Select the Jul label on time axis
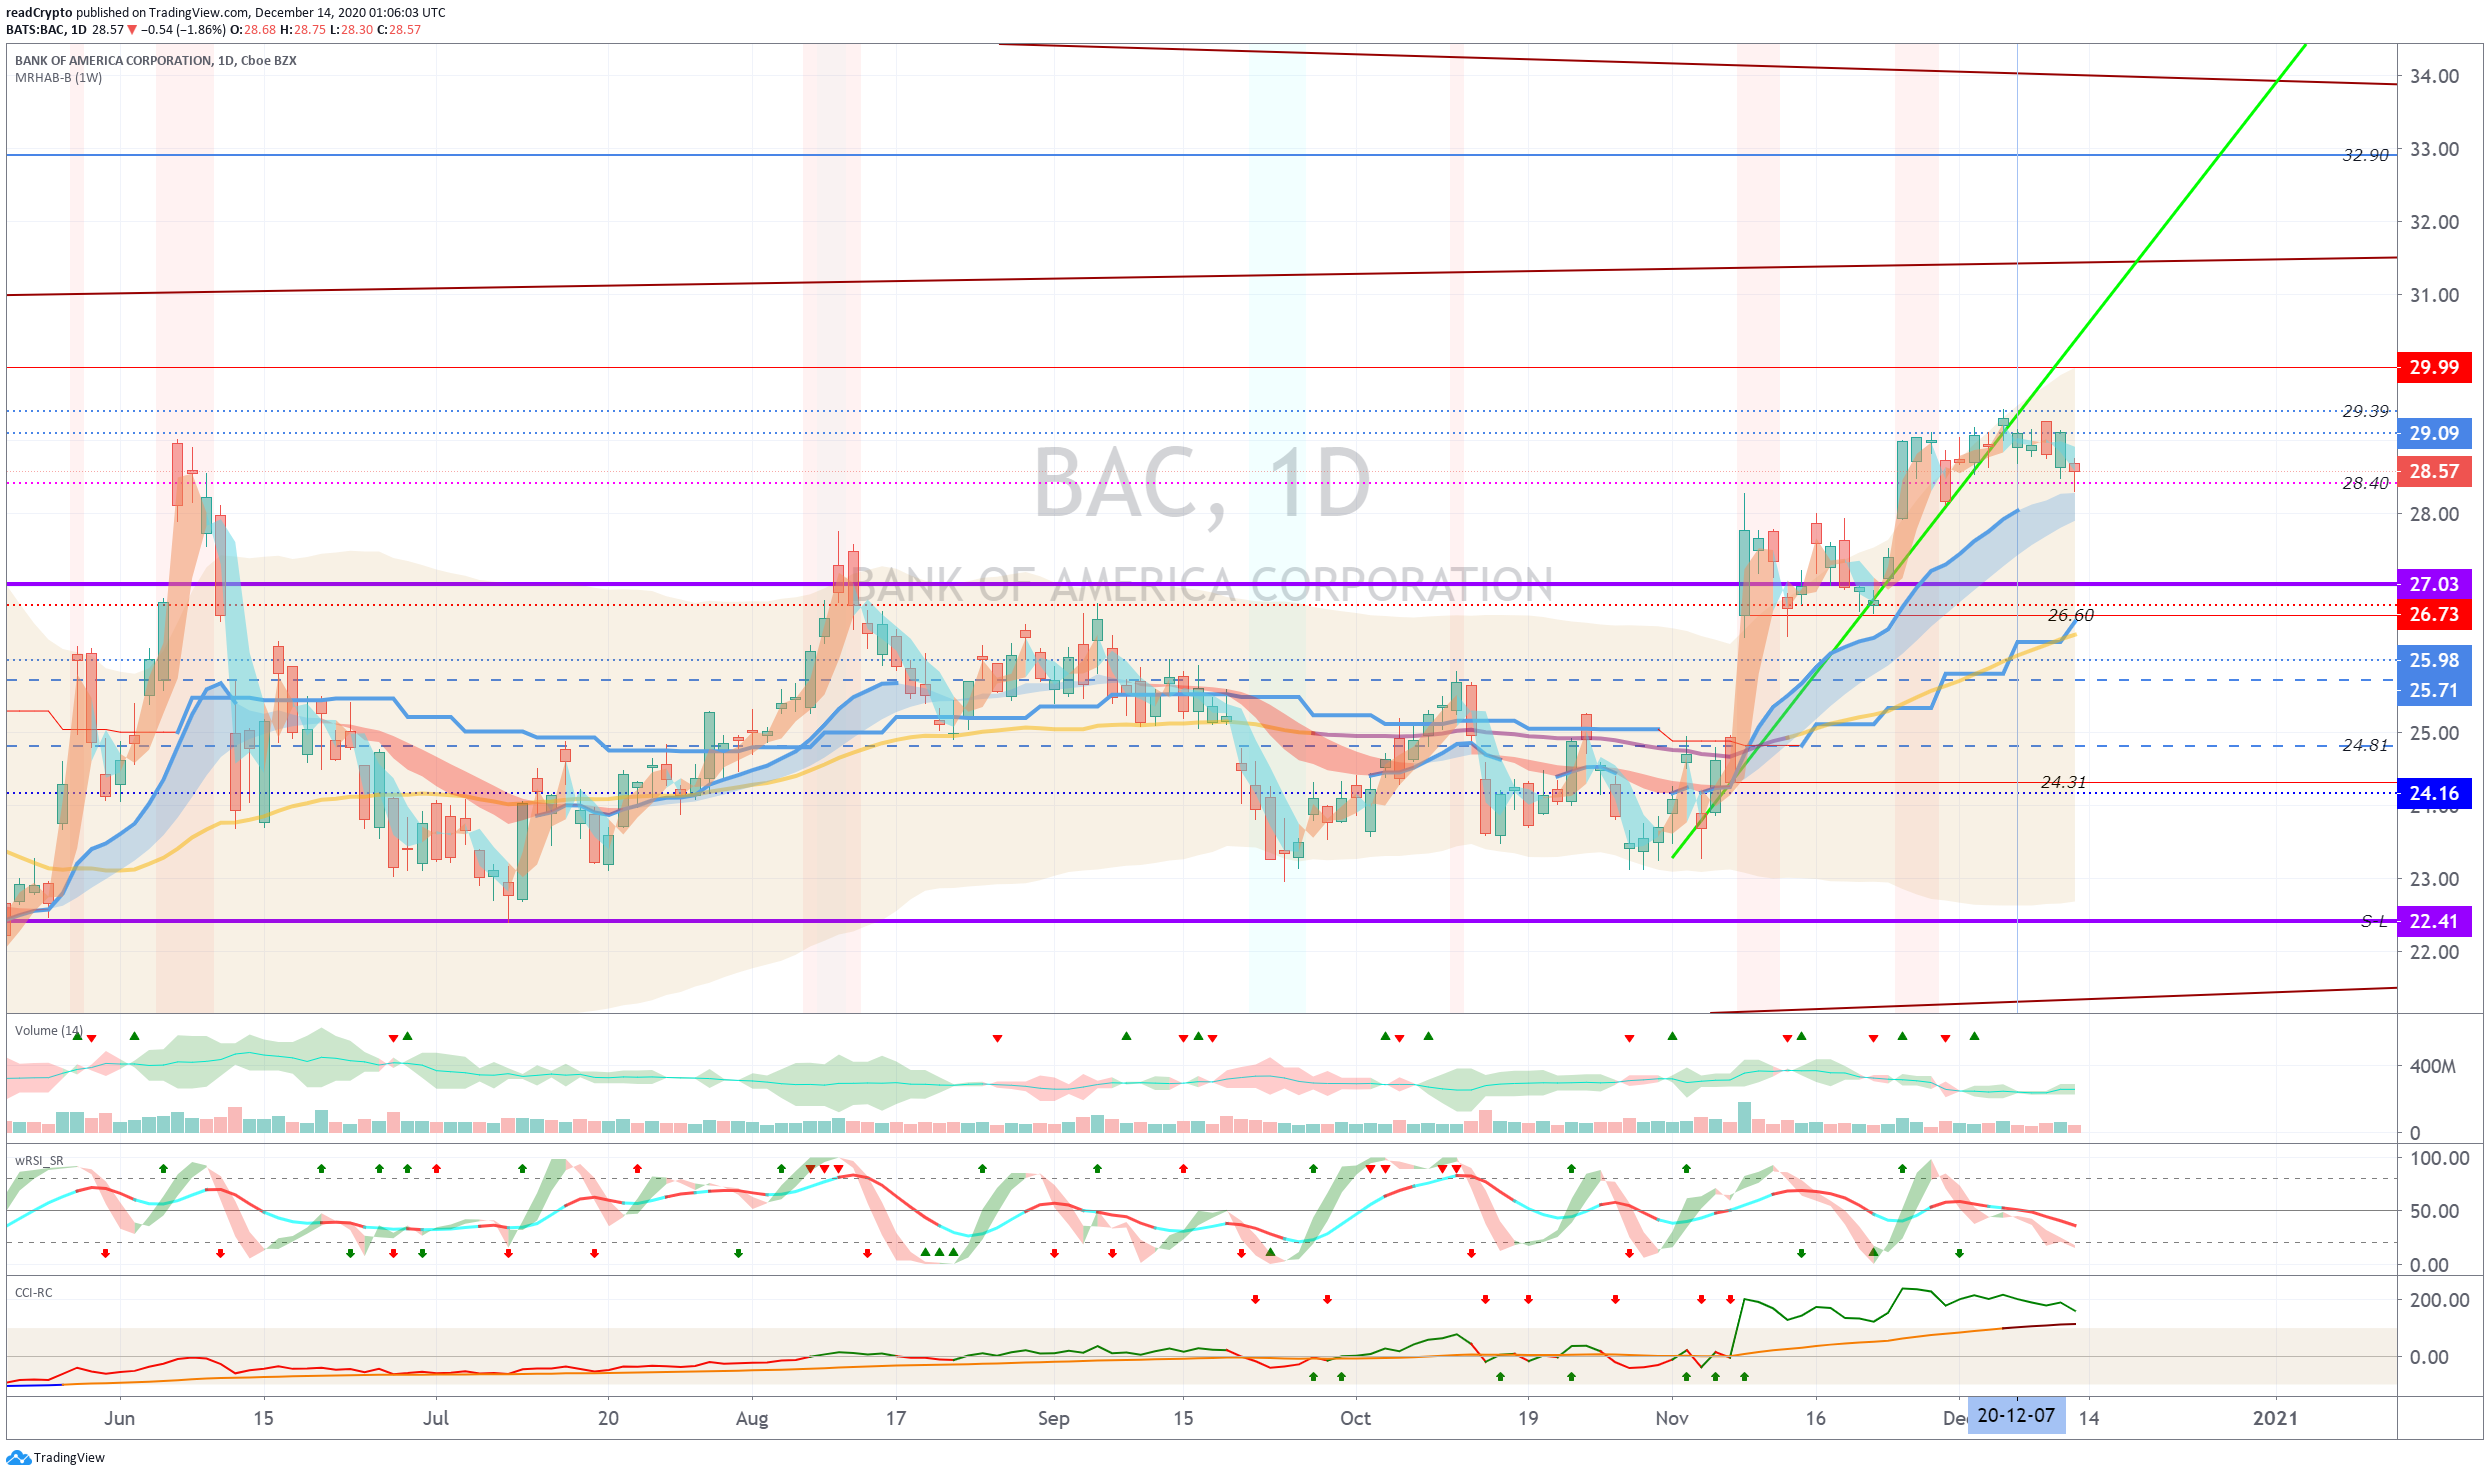Viewport: 2490px width, 1476px height. click(436, 1418)
